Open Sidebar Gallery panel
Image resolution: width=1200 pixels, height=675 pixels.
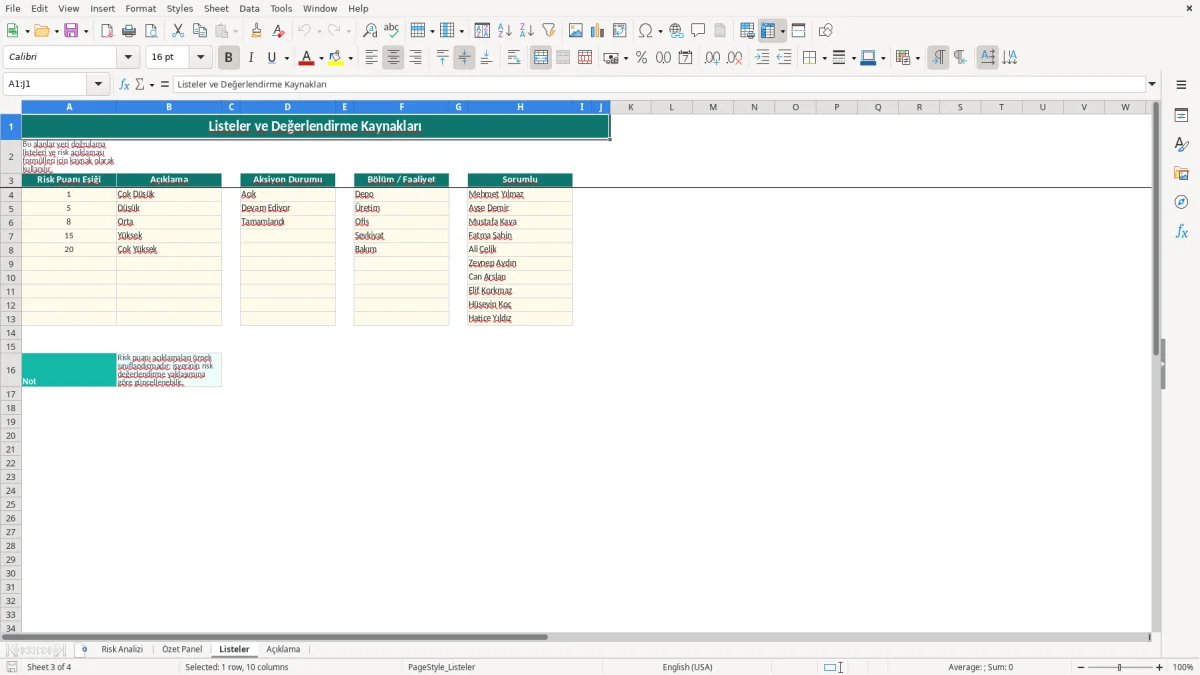(x=1181, y=174)
